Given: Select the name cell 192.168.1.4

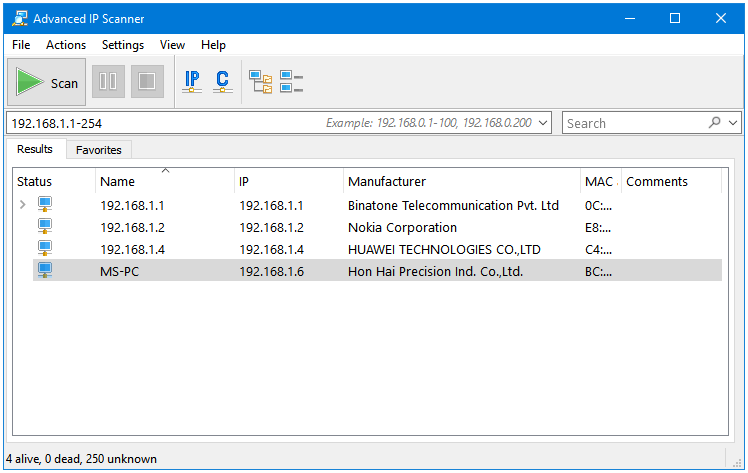Looking at the screenshot, I should click(x=132, y=249).
